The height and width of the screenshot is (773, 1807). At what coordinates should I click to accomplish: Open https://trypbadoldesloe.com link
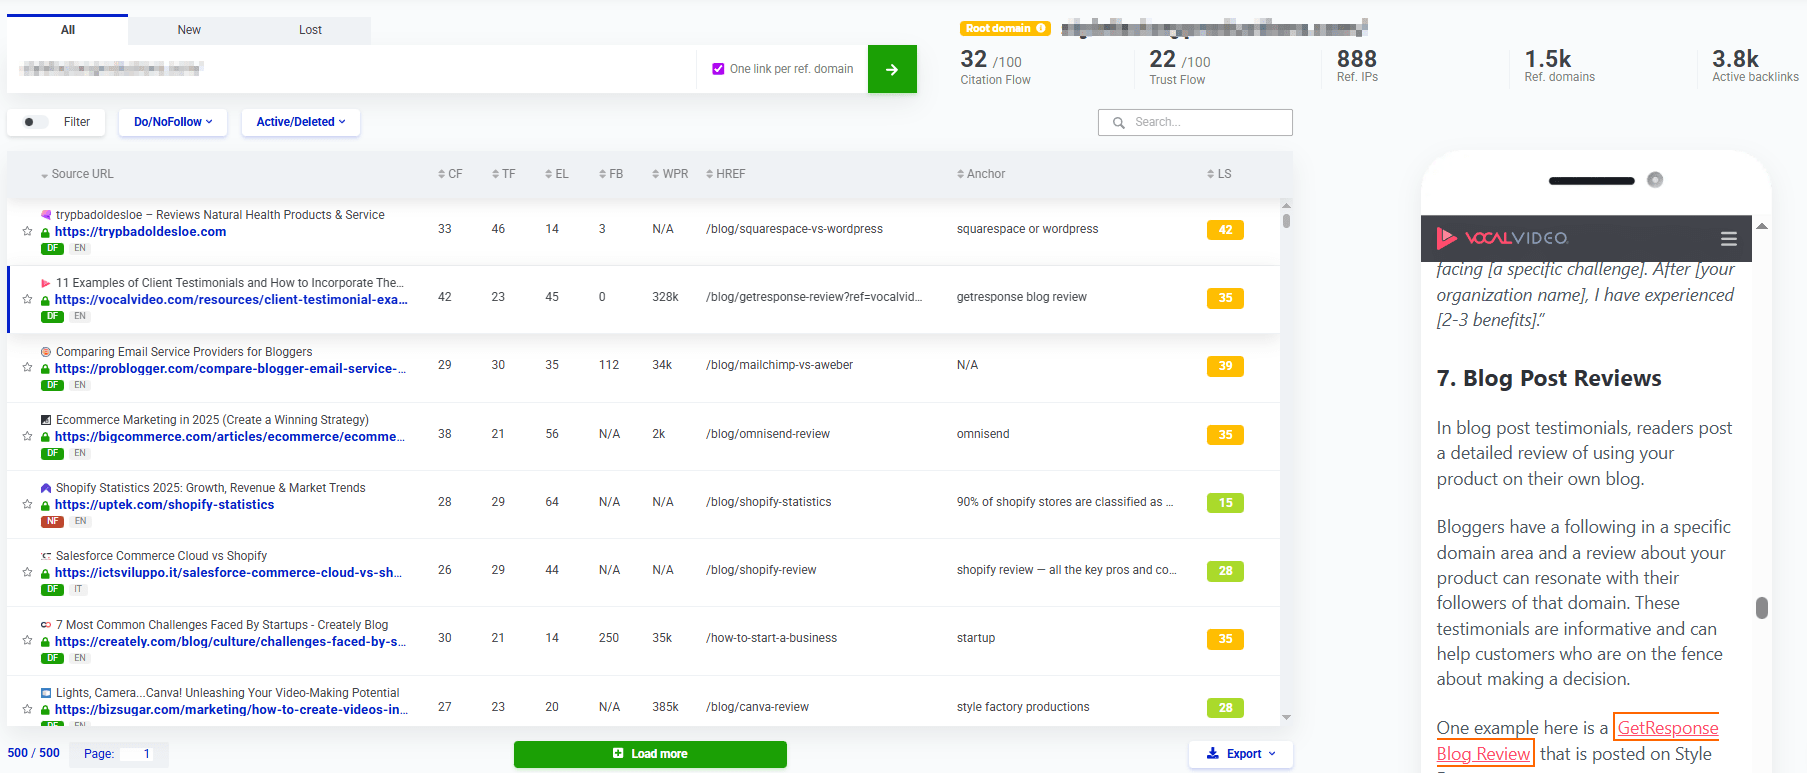click(140, 232)
